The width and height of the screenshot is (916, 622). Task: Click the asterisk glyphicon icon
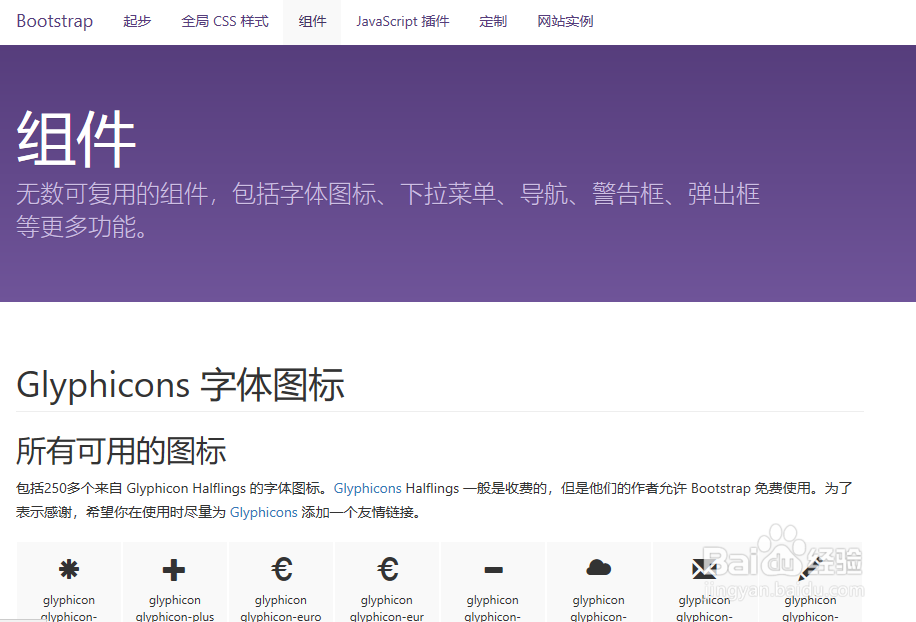click(69, 569)
